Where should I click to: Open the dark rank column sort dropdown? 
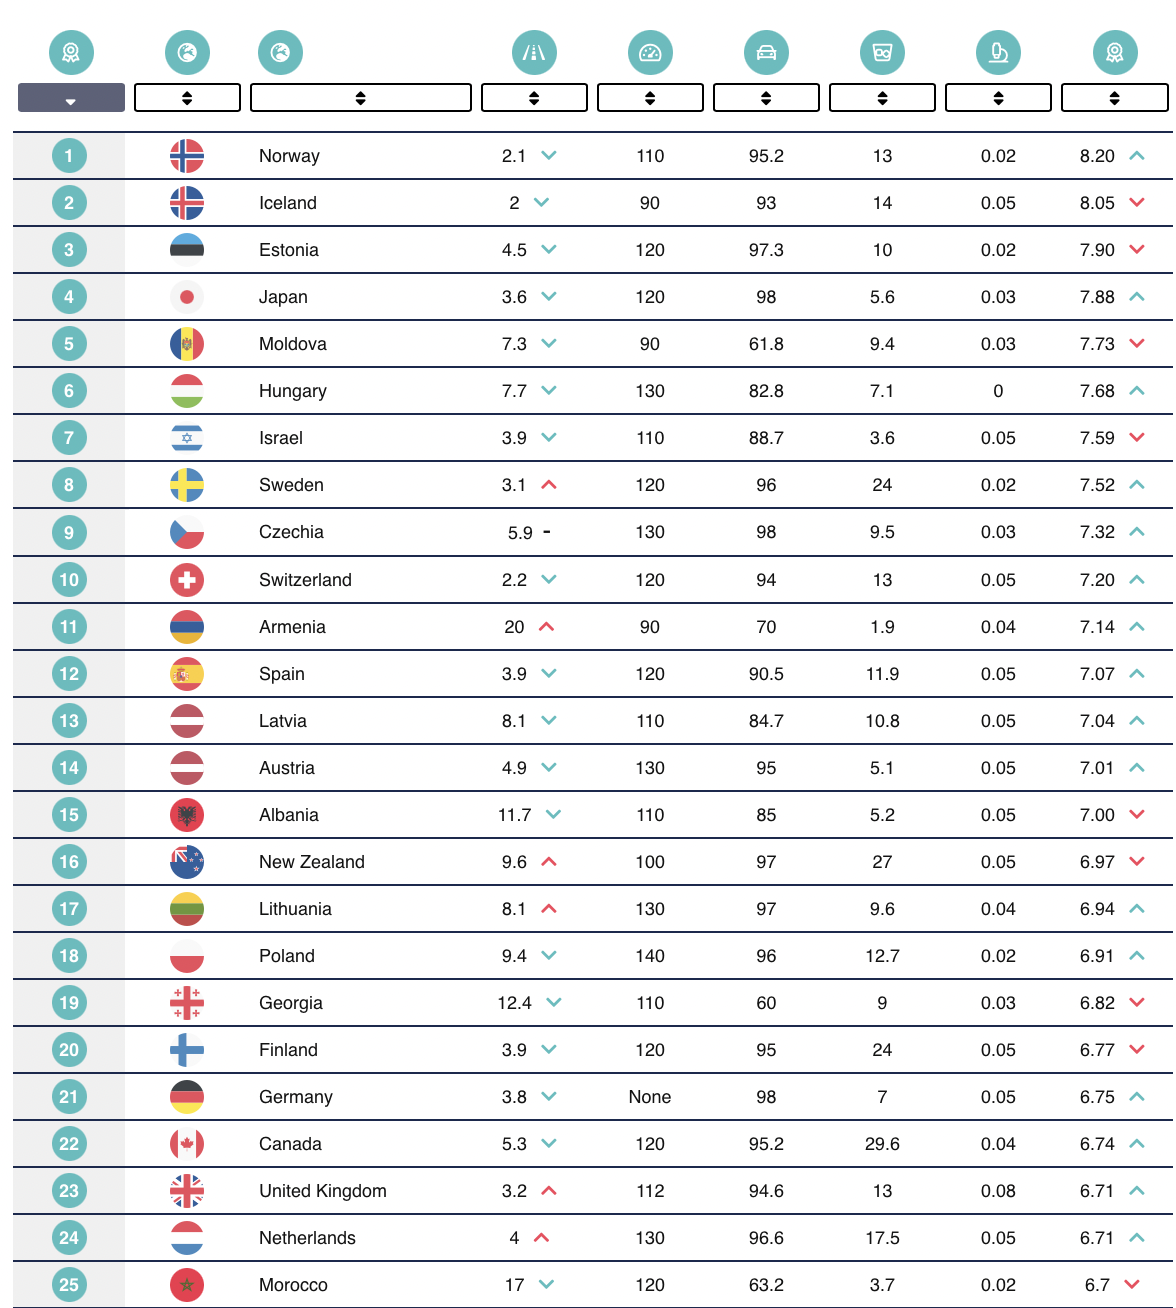pos(71,98)
